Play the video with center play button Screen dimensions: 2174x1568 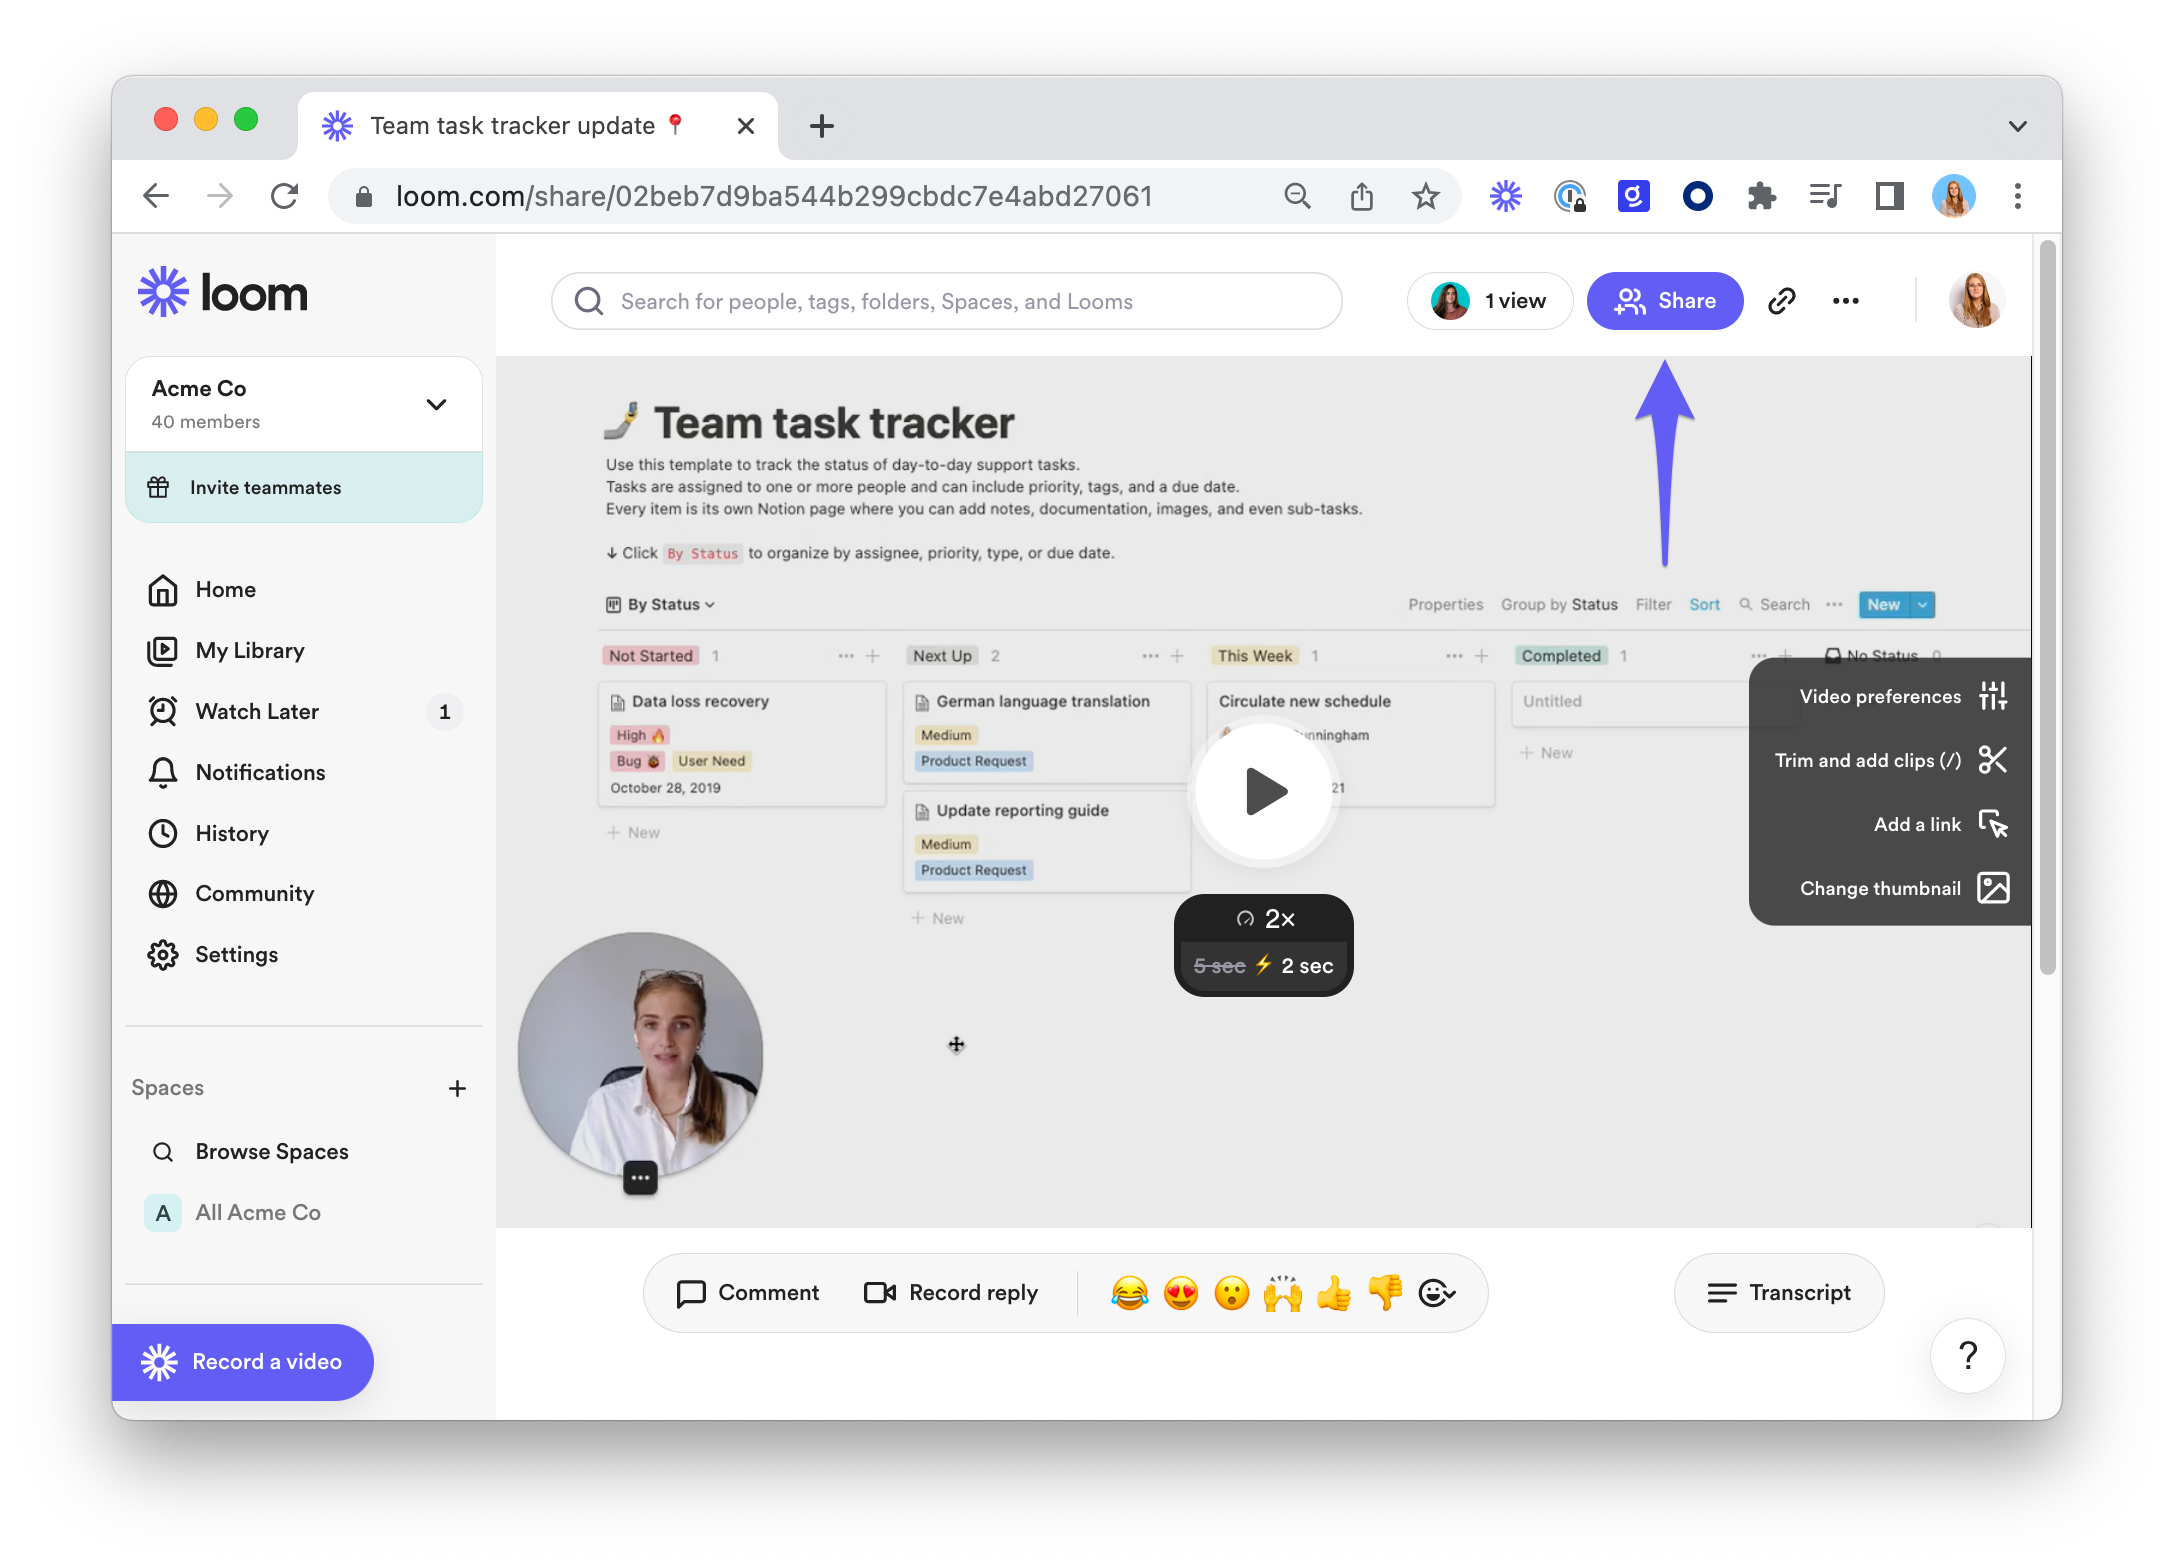click(1265, 791)
